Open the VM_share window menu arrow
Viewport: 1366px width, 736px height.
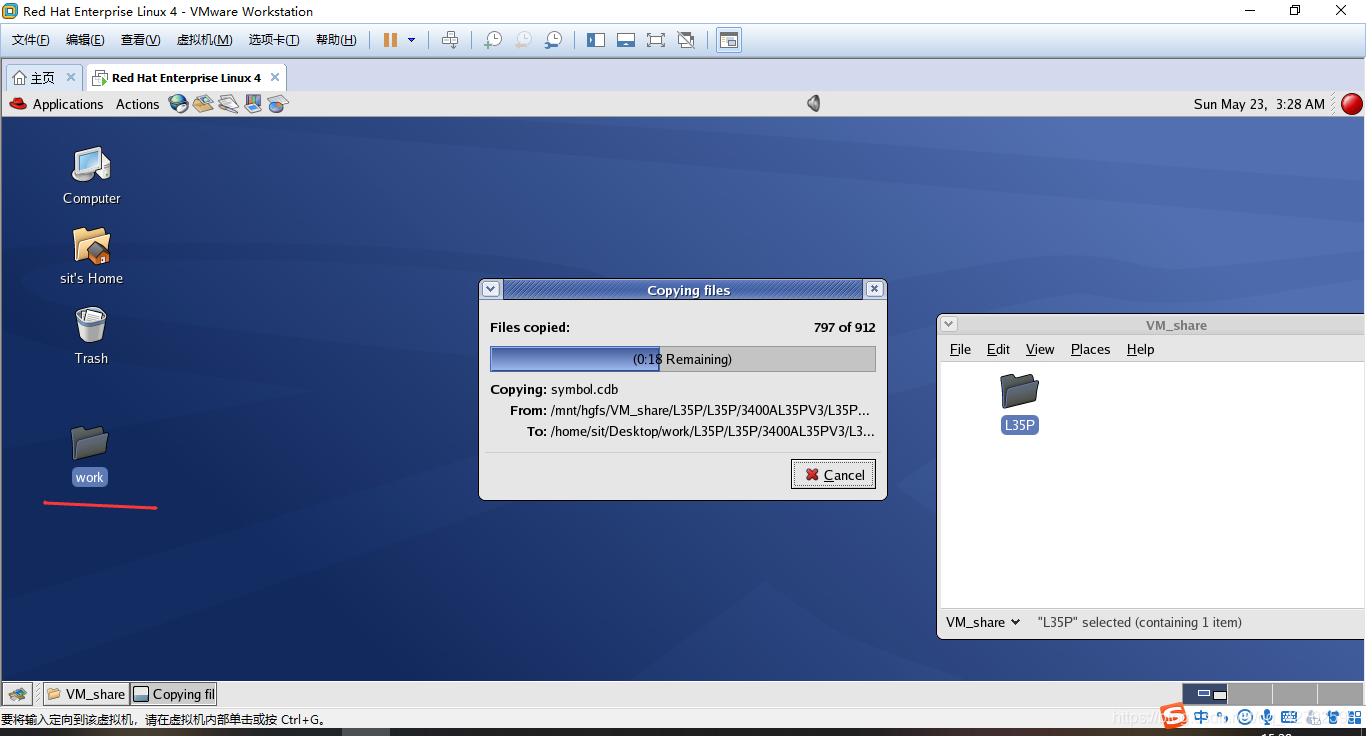[949, 324]
